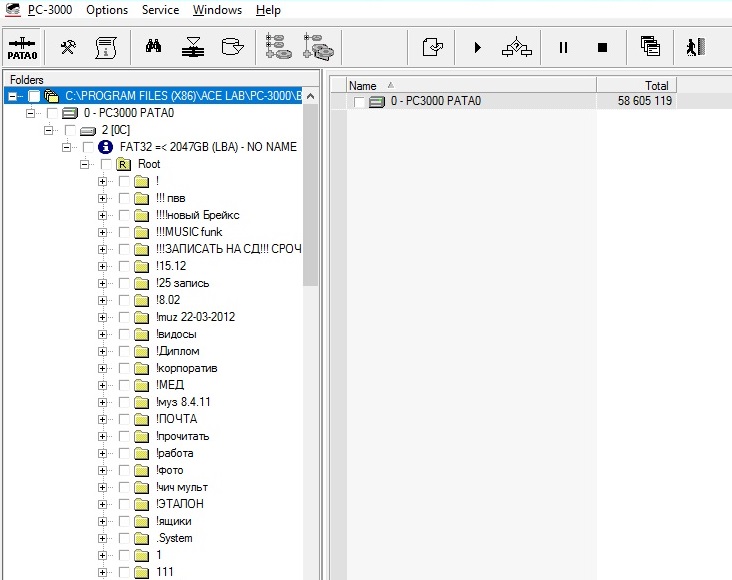
Task: Check the box for !Диплом folder
Action: (x=124, y=351)
